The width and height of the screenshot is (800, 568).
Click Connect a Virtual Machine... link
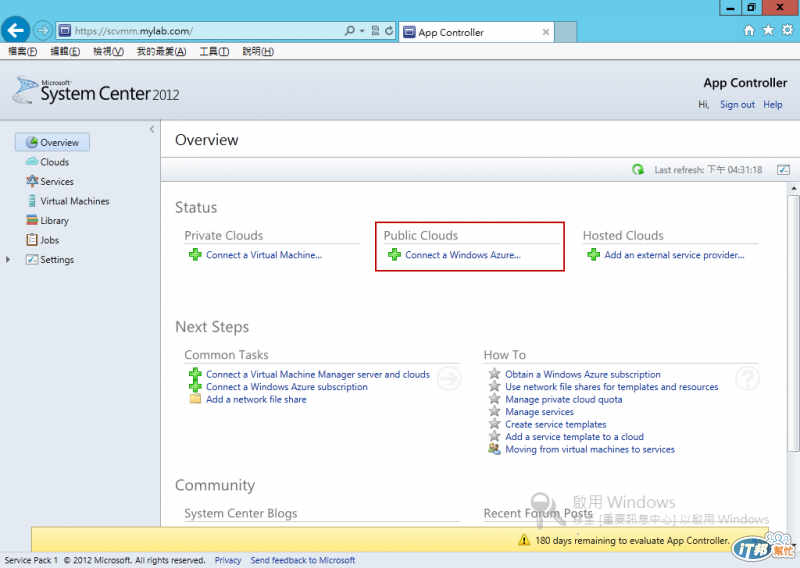(x=264, y=255)
